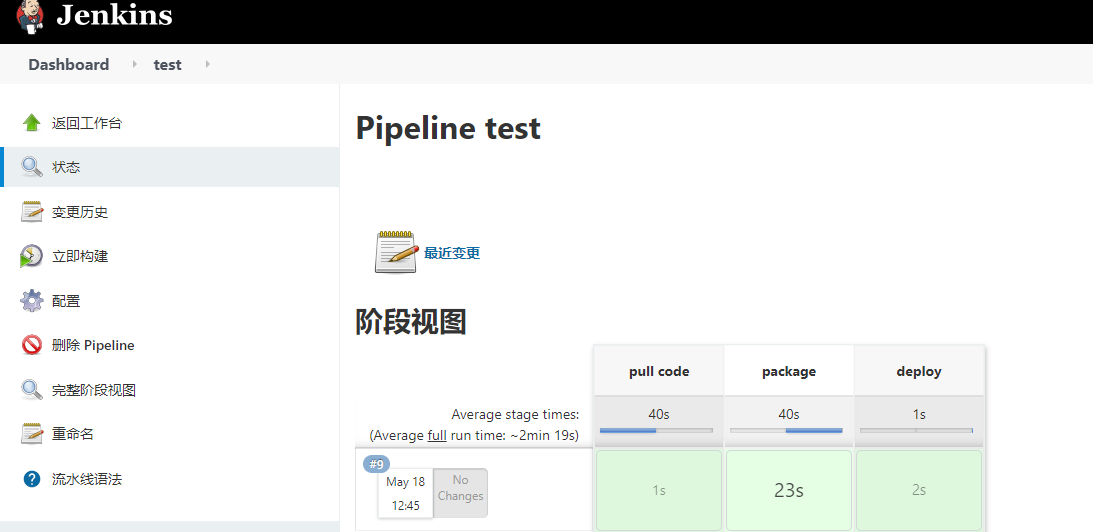Click the red prohibited icon for 删除 Pipeline
Viewport: 1093px width, 532px height.
point(32,345)
